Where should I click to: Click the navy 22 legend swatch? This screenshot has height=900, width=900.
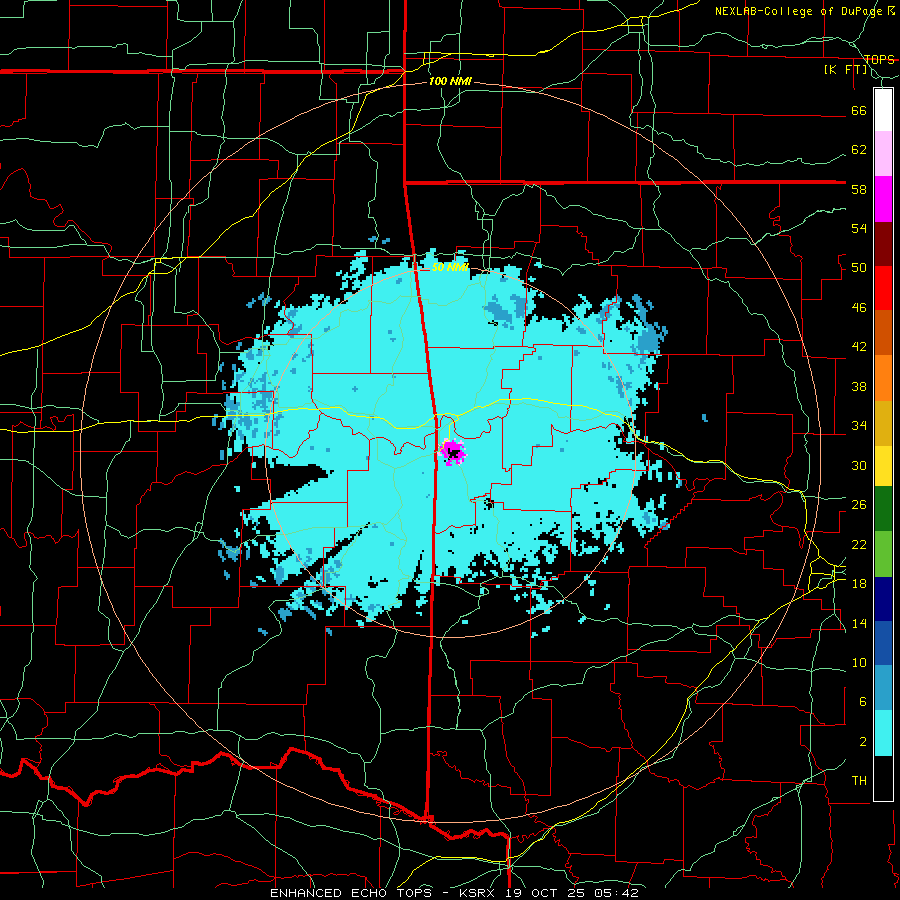pyautogui.click(x=883, y=599)
